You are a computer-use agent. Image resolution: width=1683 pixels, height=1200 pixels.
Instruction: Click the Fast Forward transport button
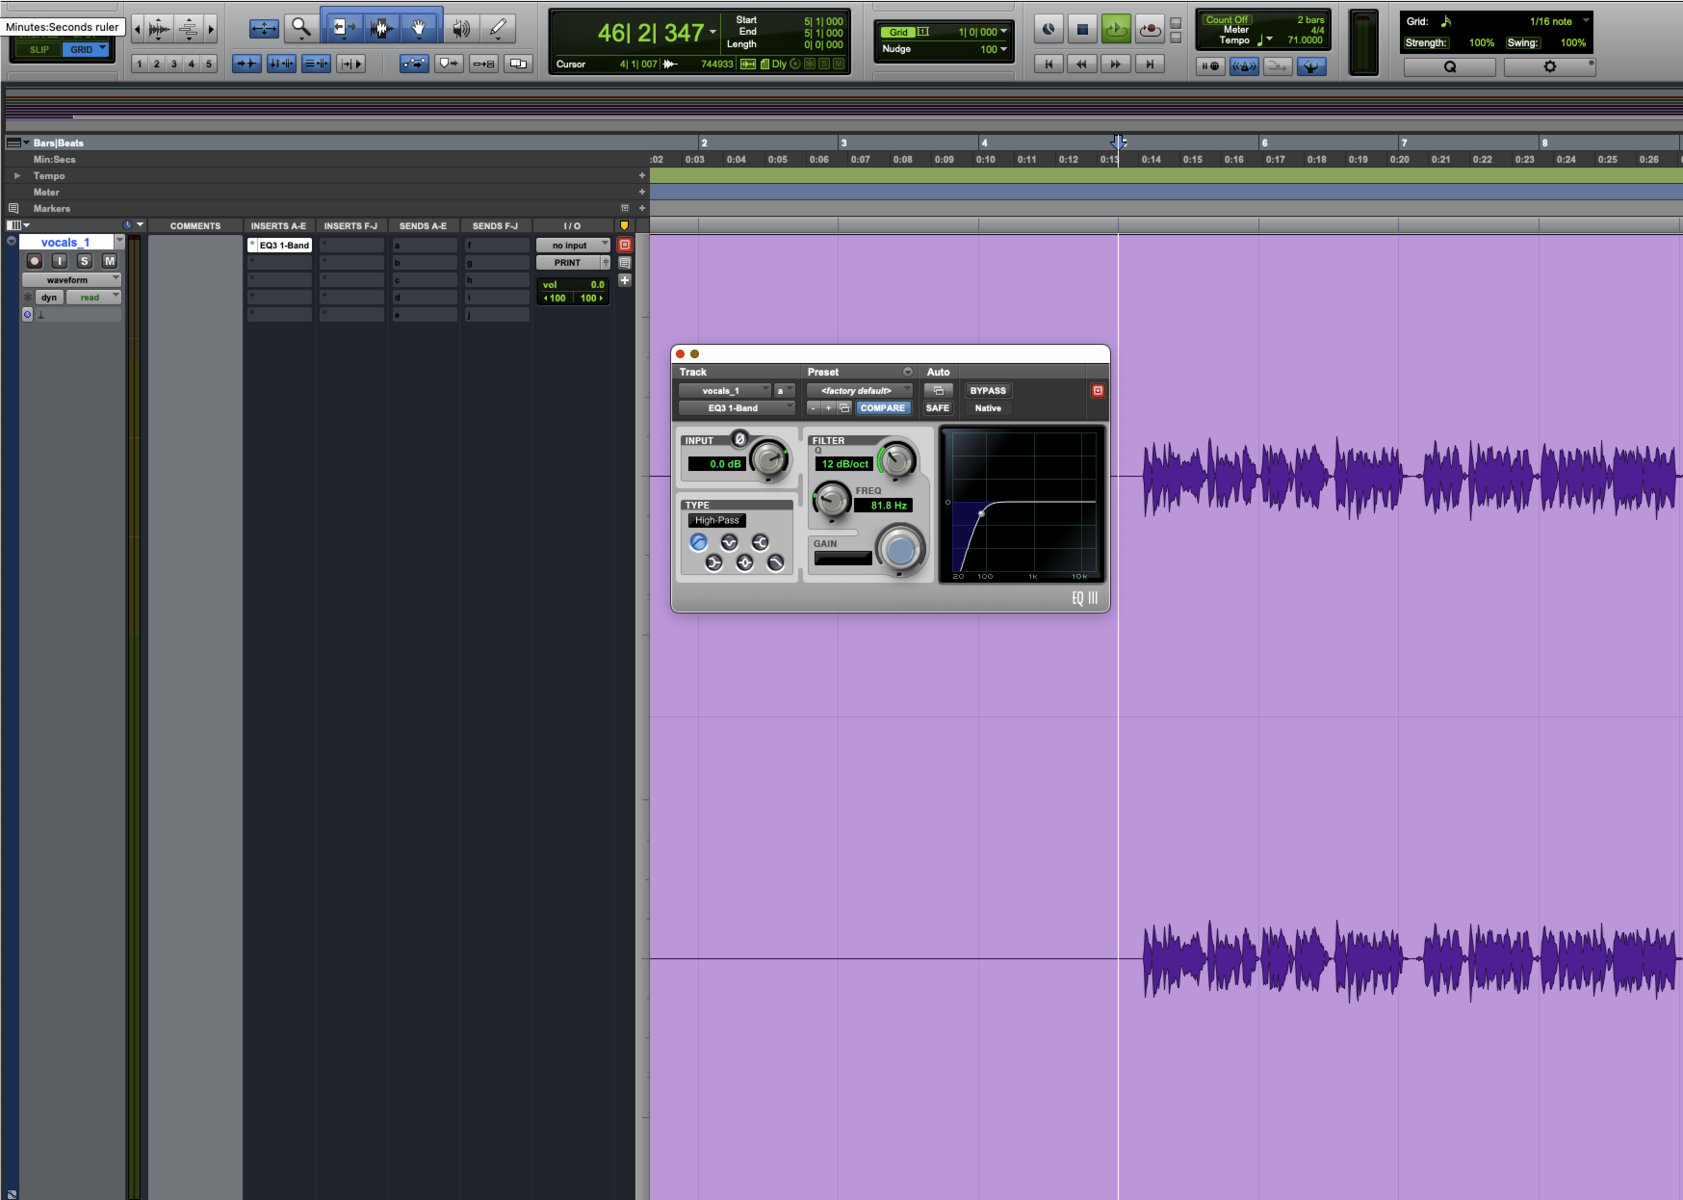[x=1116, y=64]
